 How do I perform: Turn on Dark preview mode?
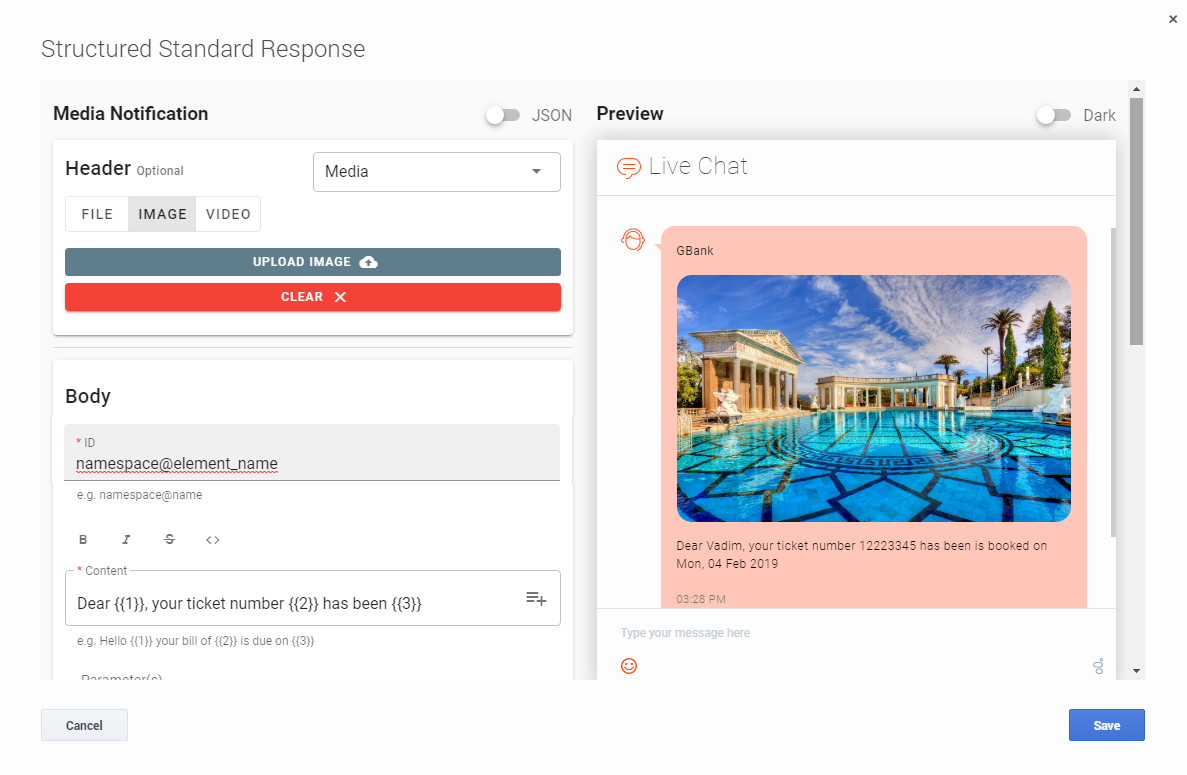tap(1054, 115)
